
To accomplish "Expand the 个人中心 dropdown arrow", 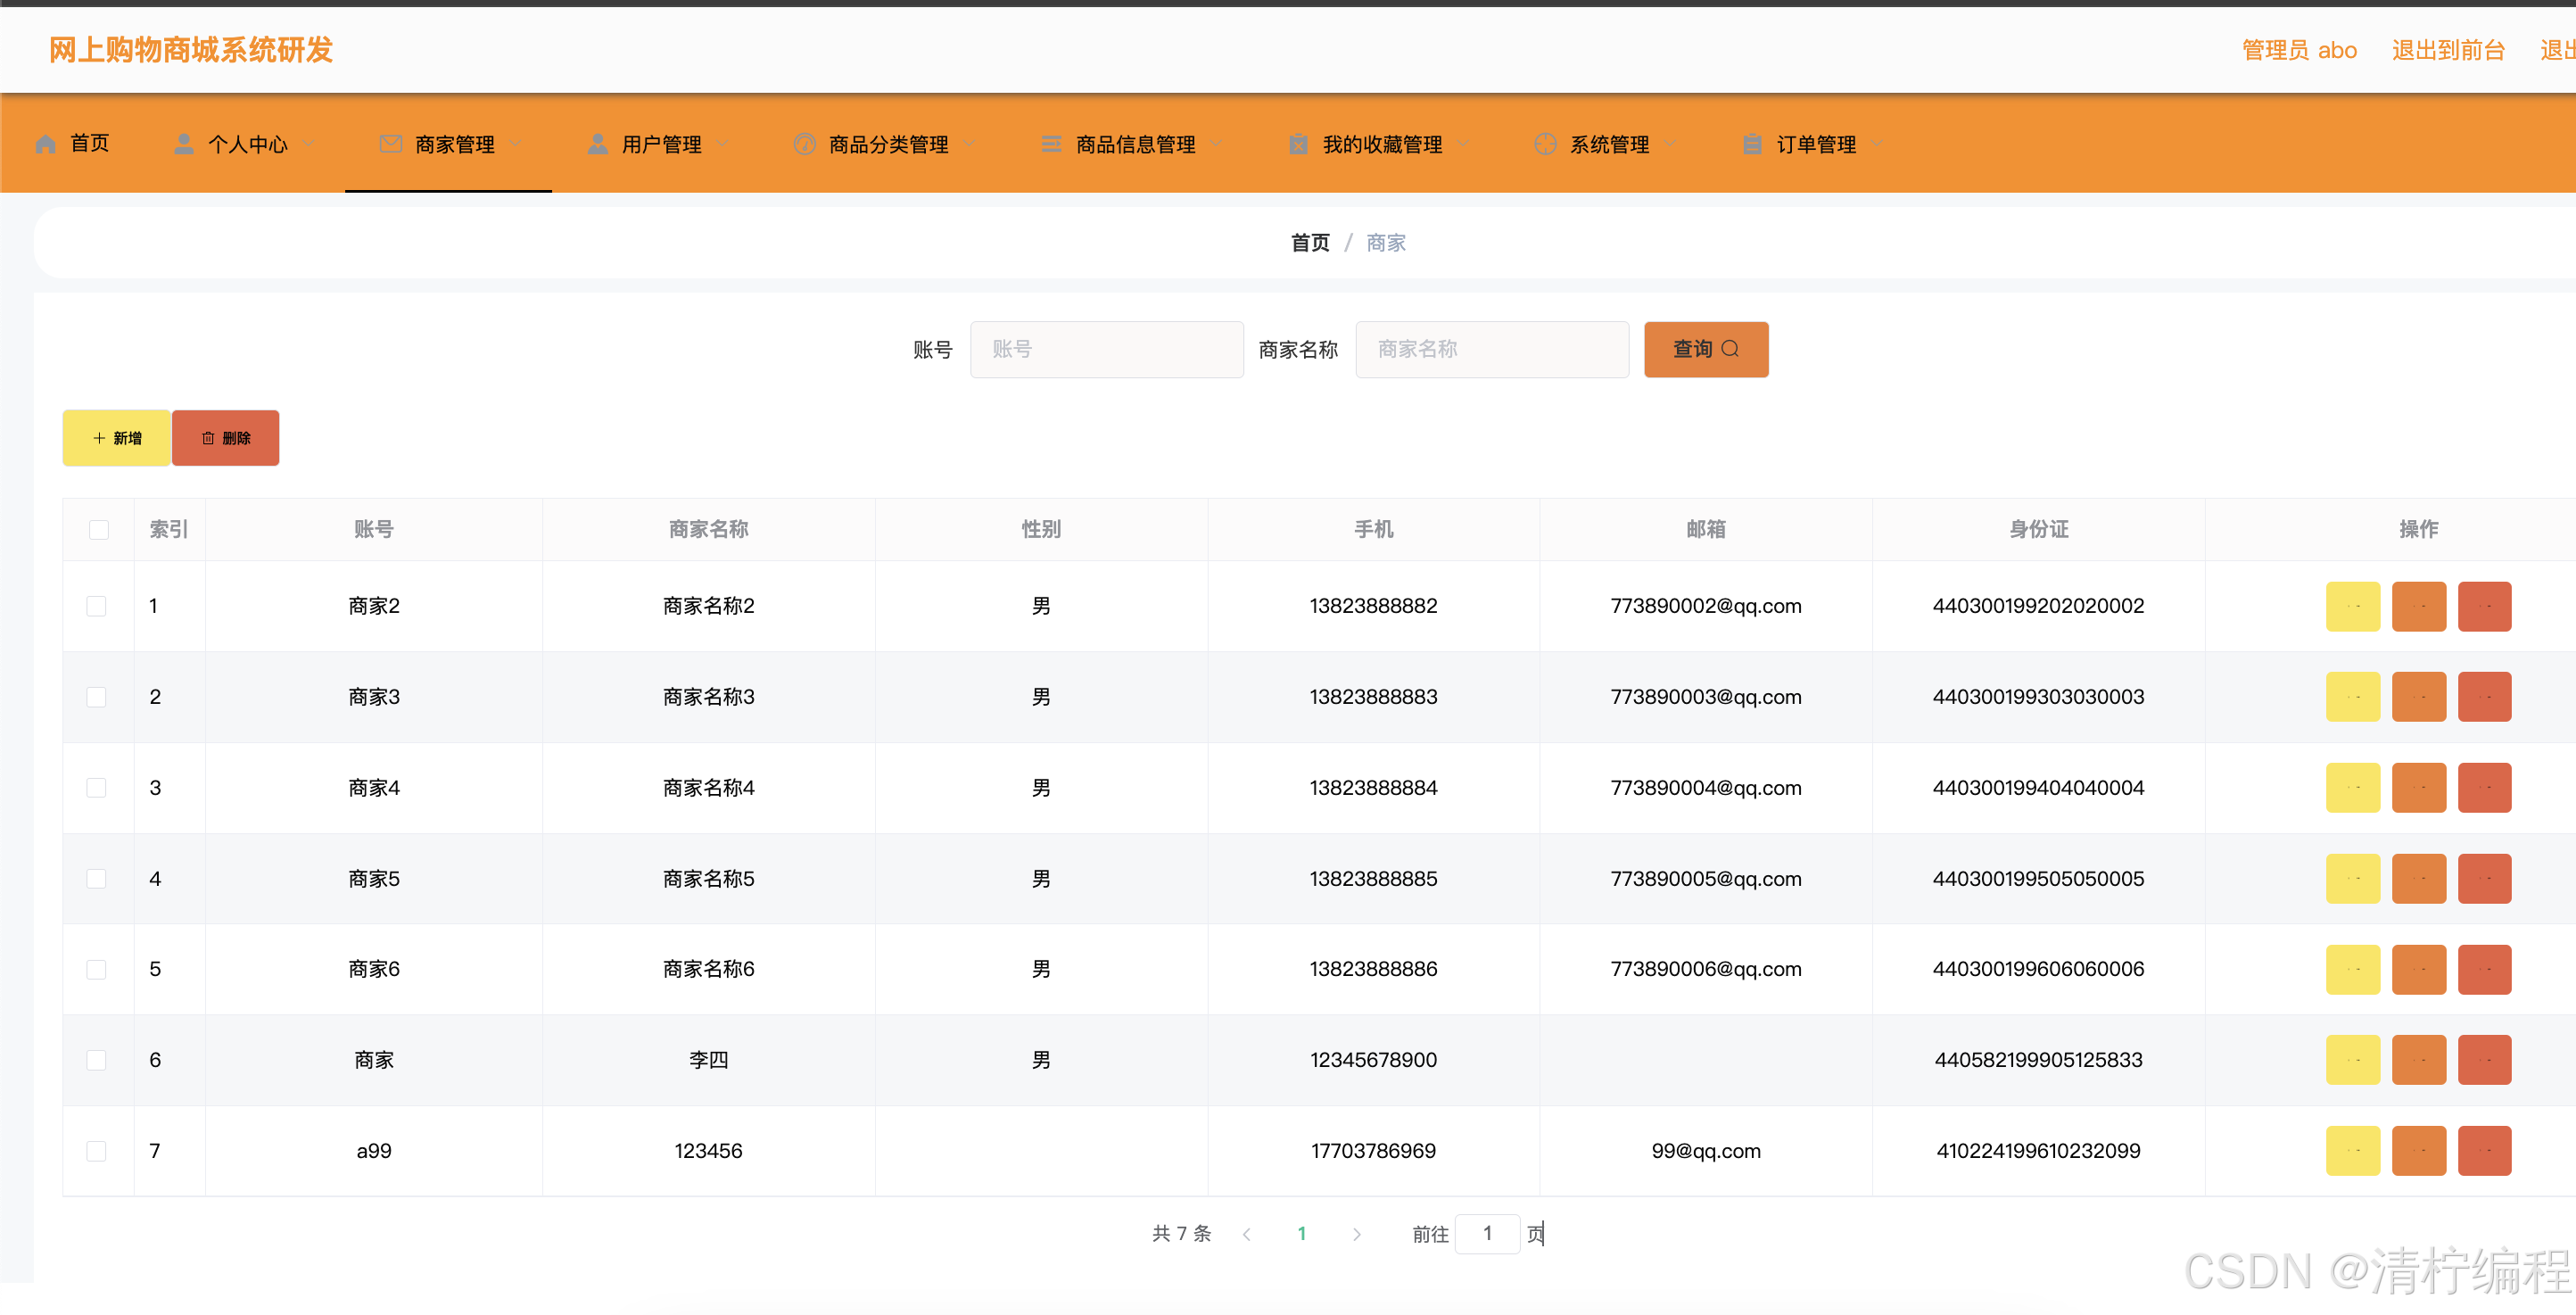I will (309, 144).
